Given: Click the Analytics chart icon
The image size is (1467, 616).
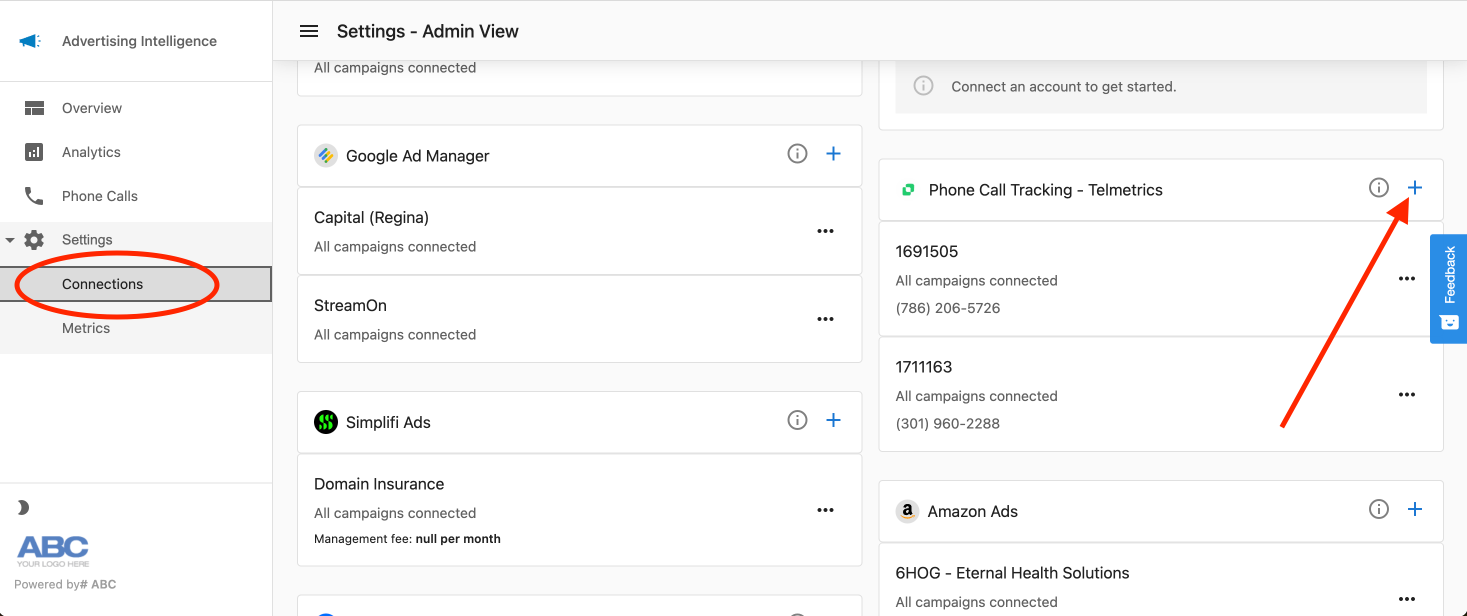Looking at the screenshot, I should coord(34,152).
